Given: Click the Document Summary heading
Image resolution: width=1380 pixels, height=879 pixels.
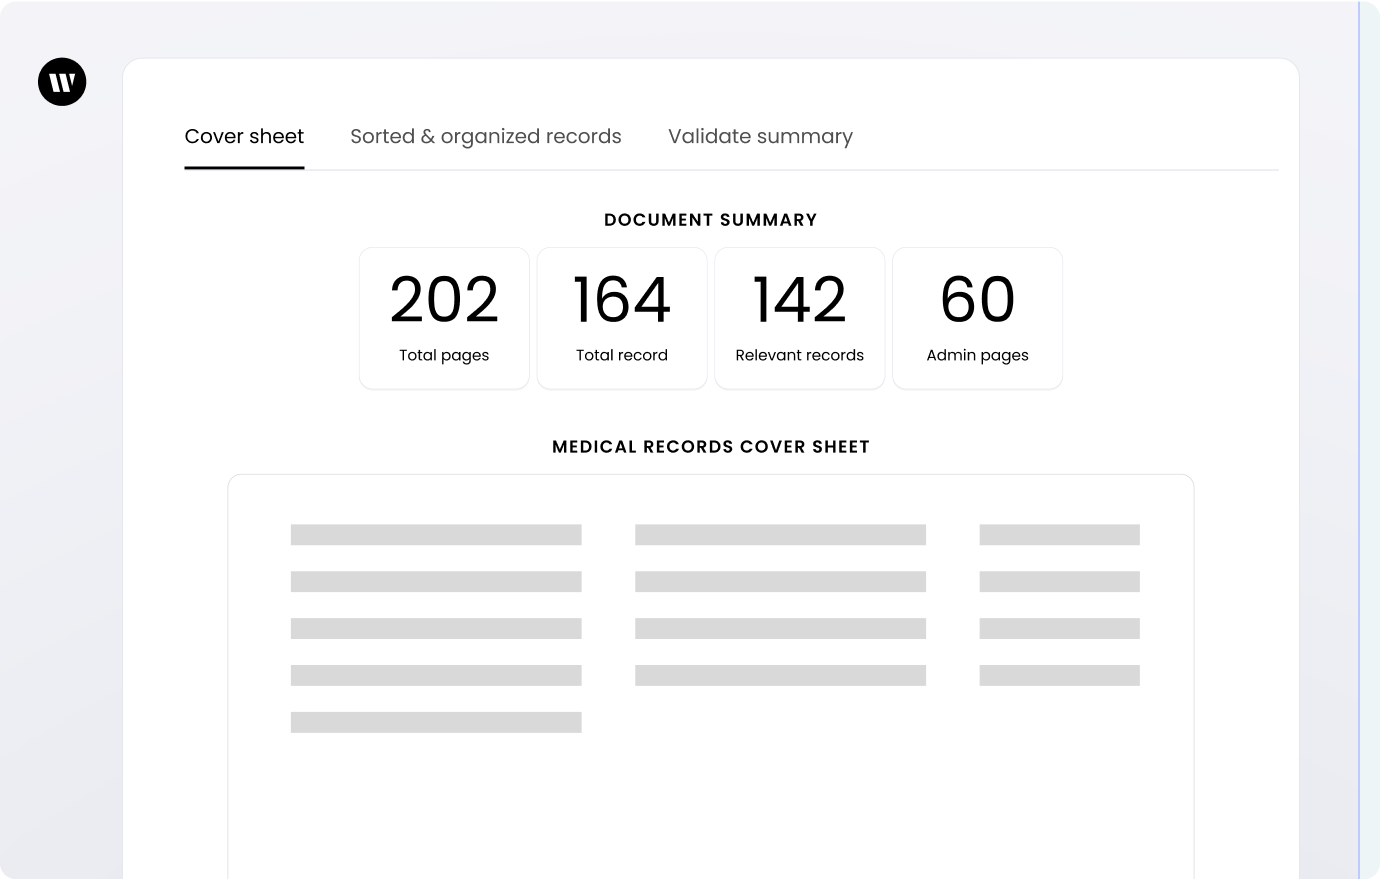Looking at the screenshot, I should 710,220.
